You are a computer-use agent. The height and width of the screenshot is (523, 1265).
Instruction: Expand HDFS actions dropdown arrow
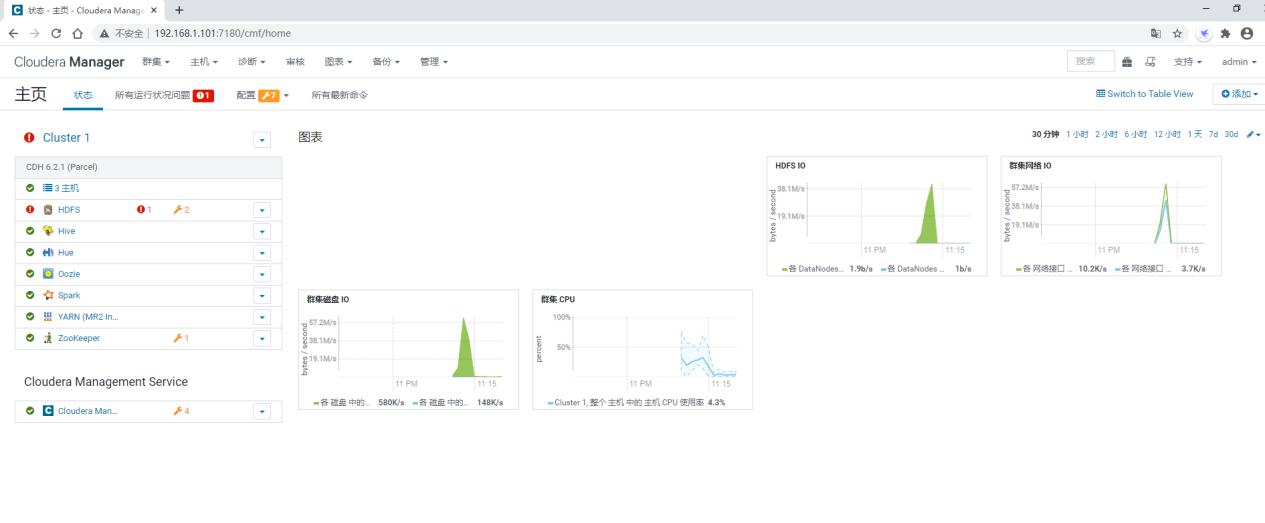(262, 210)
